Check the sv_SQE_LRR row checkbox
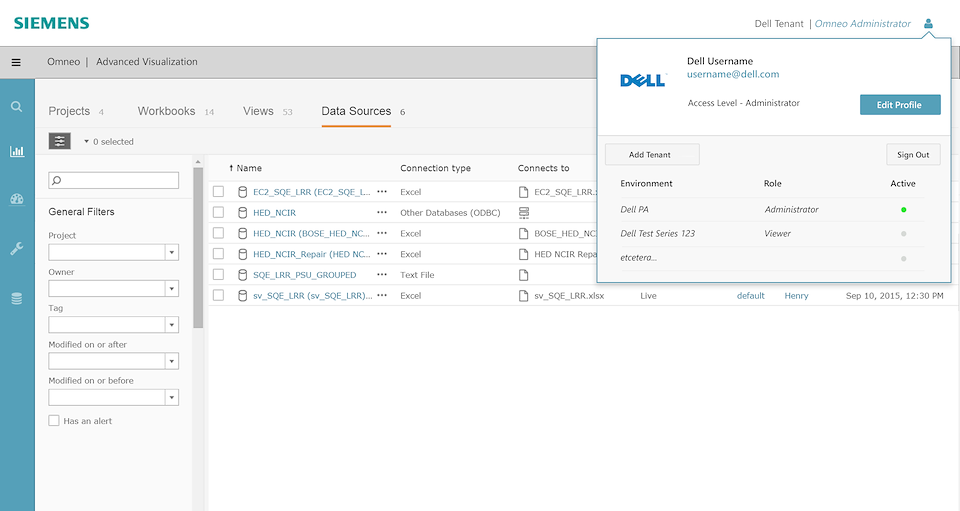This screenshot has width=960, height=511. (x=219, y=296)
